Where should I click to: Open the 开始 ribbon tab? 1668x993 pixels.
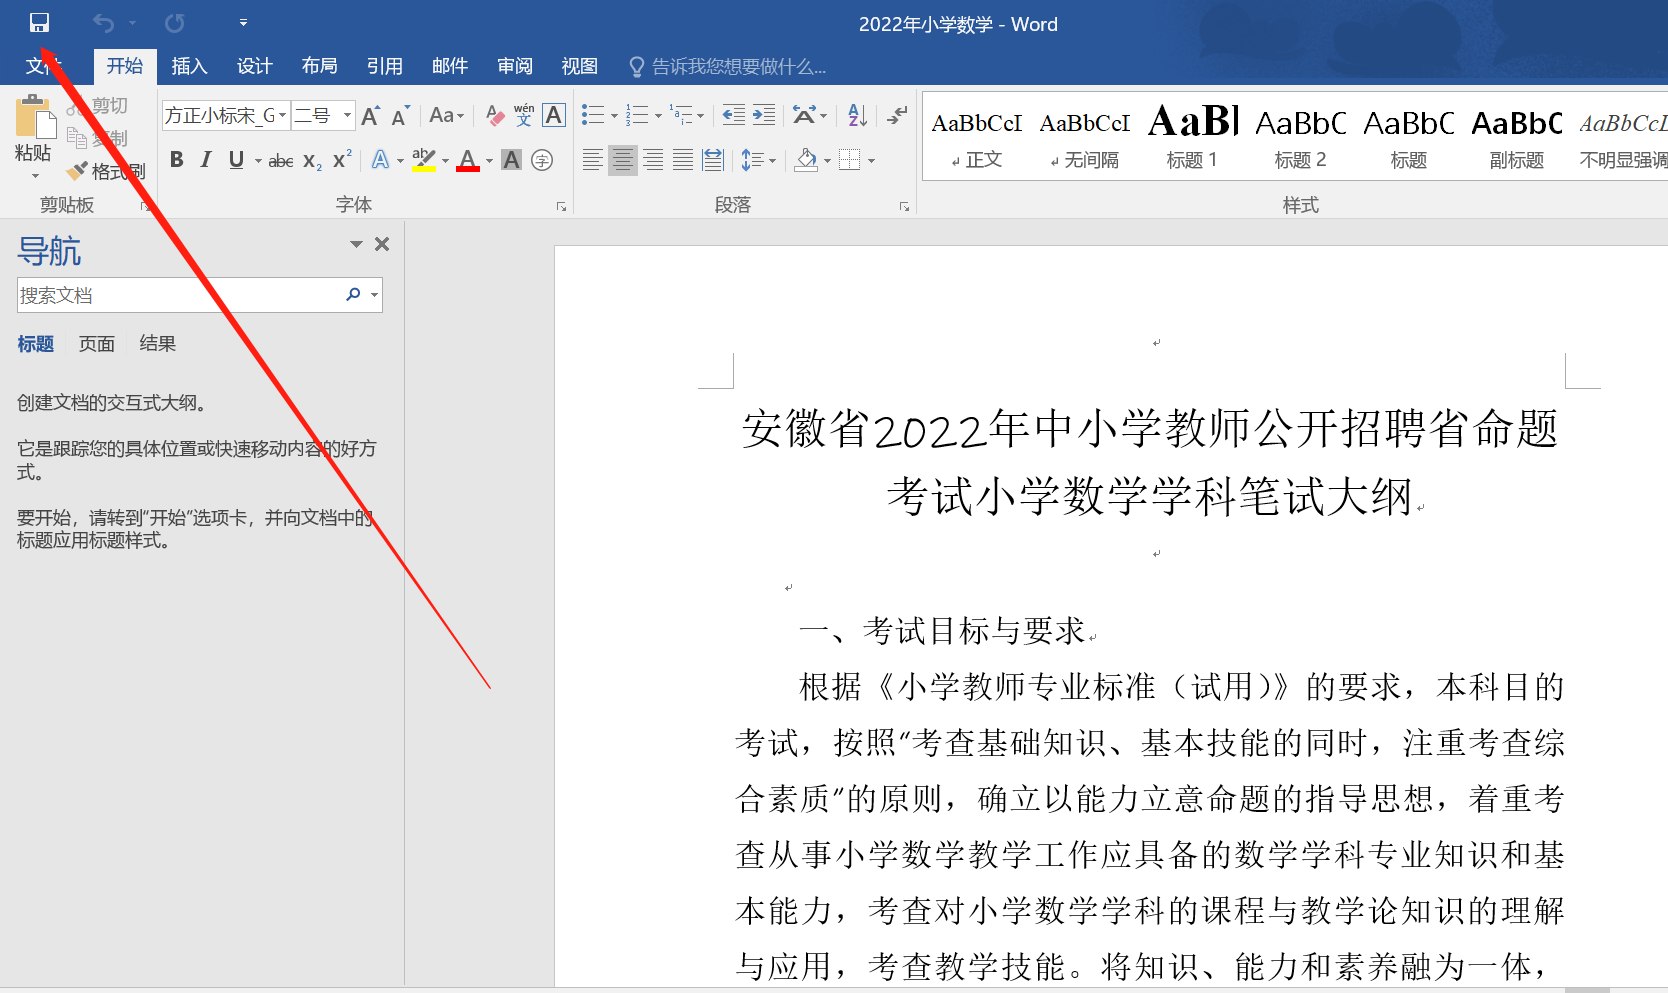click(x=125, y=66)
